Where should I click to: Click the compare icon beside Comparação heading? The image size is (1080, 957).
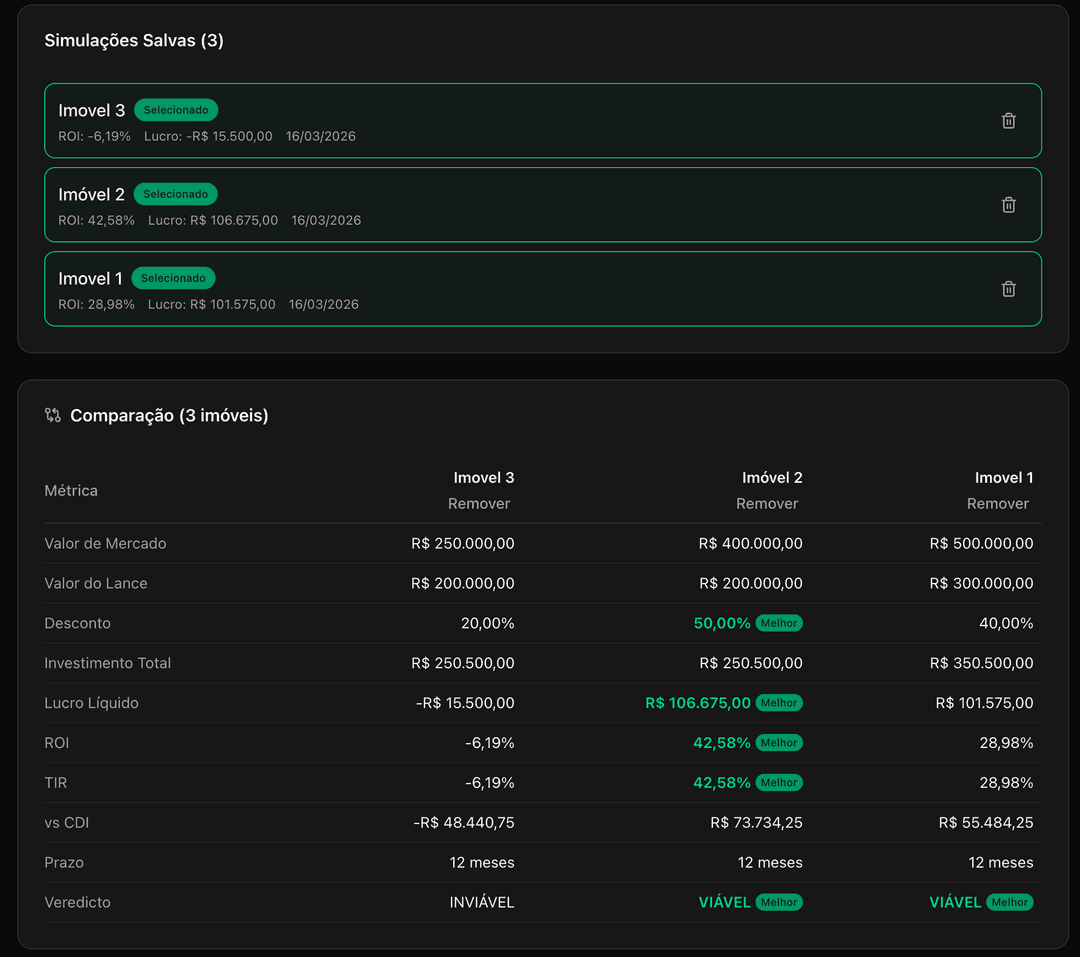tap(53, 415)
